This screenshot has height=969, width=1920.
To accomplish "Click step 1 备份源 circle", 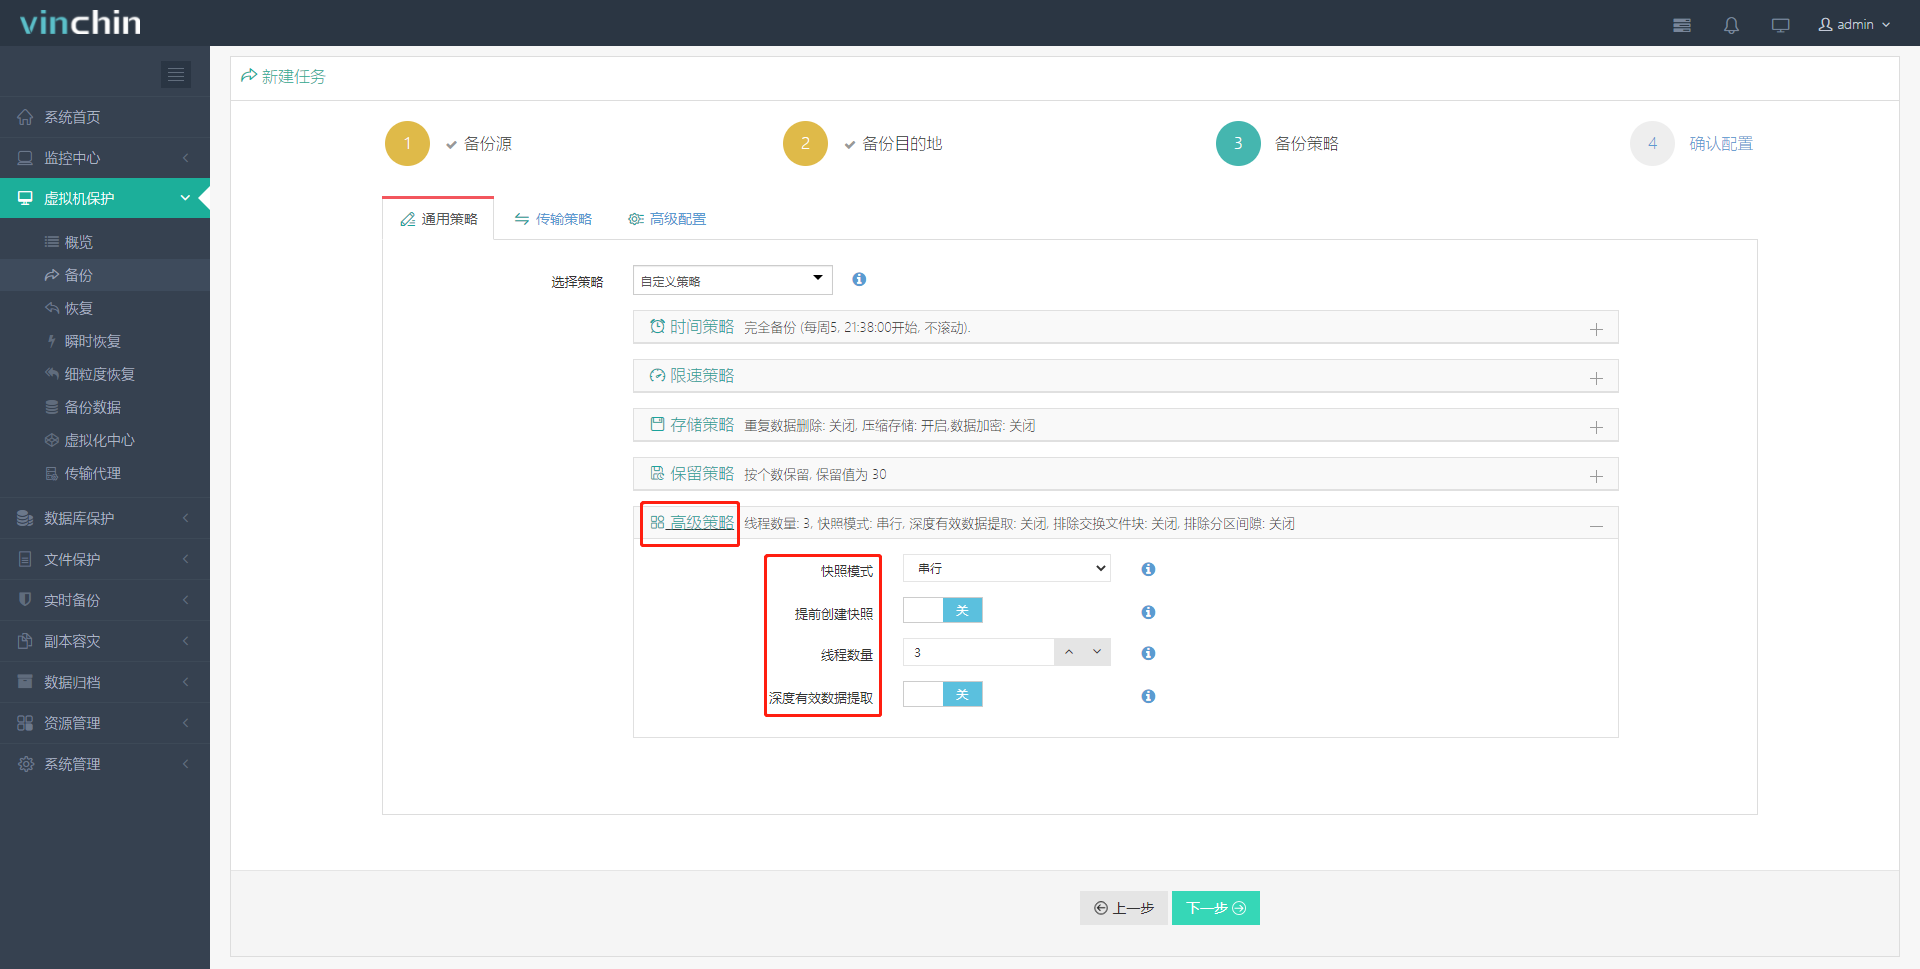I will click(407, 143).
